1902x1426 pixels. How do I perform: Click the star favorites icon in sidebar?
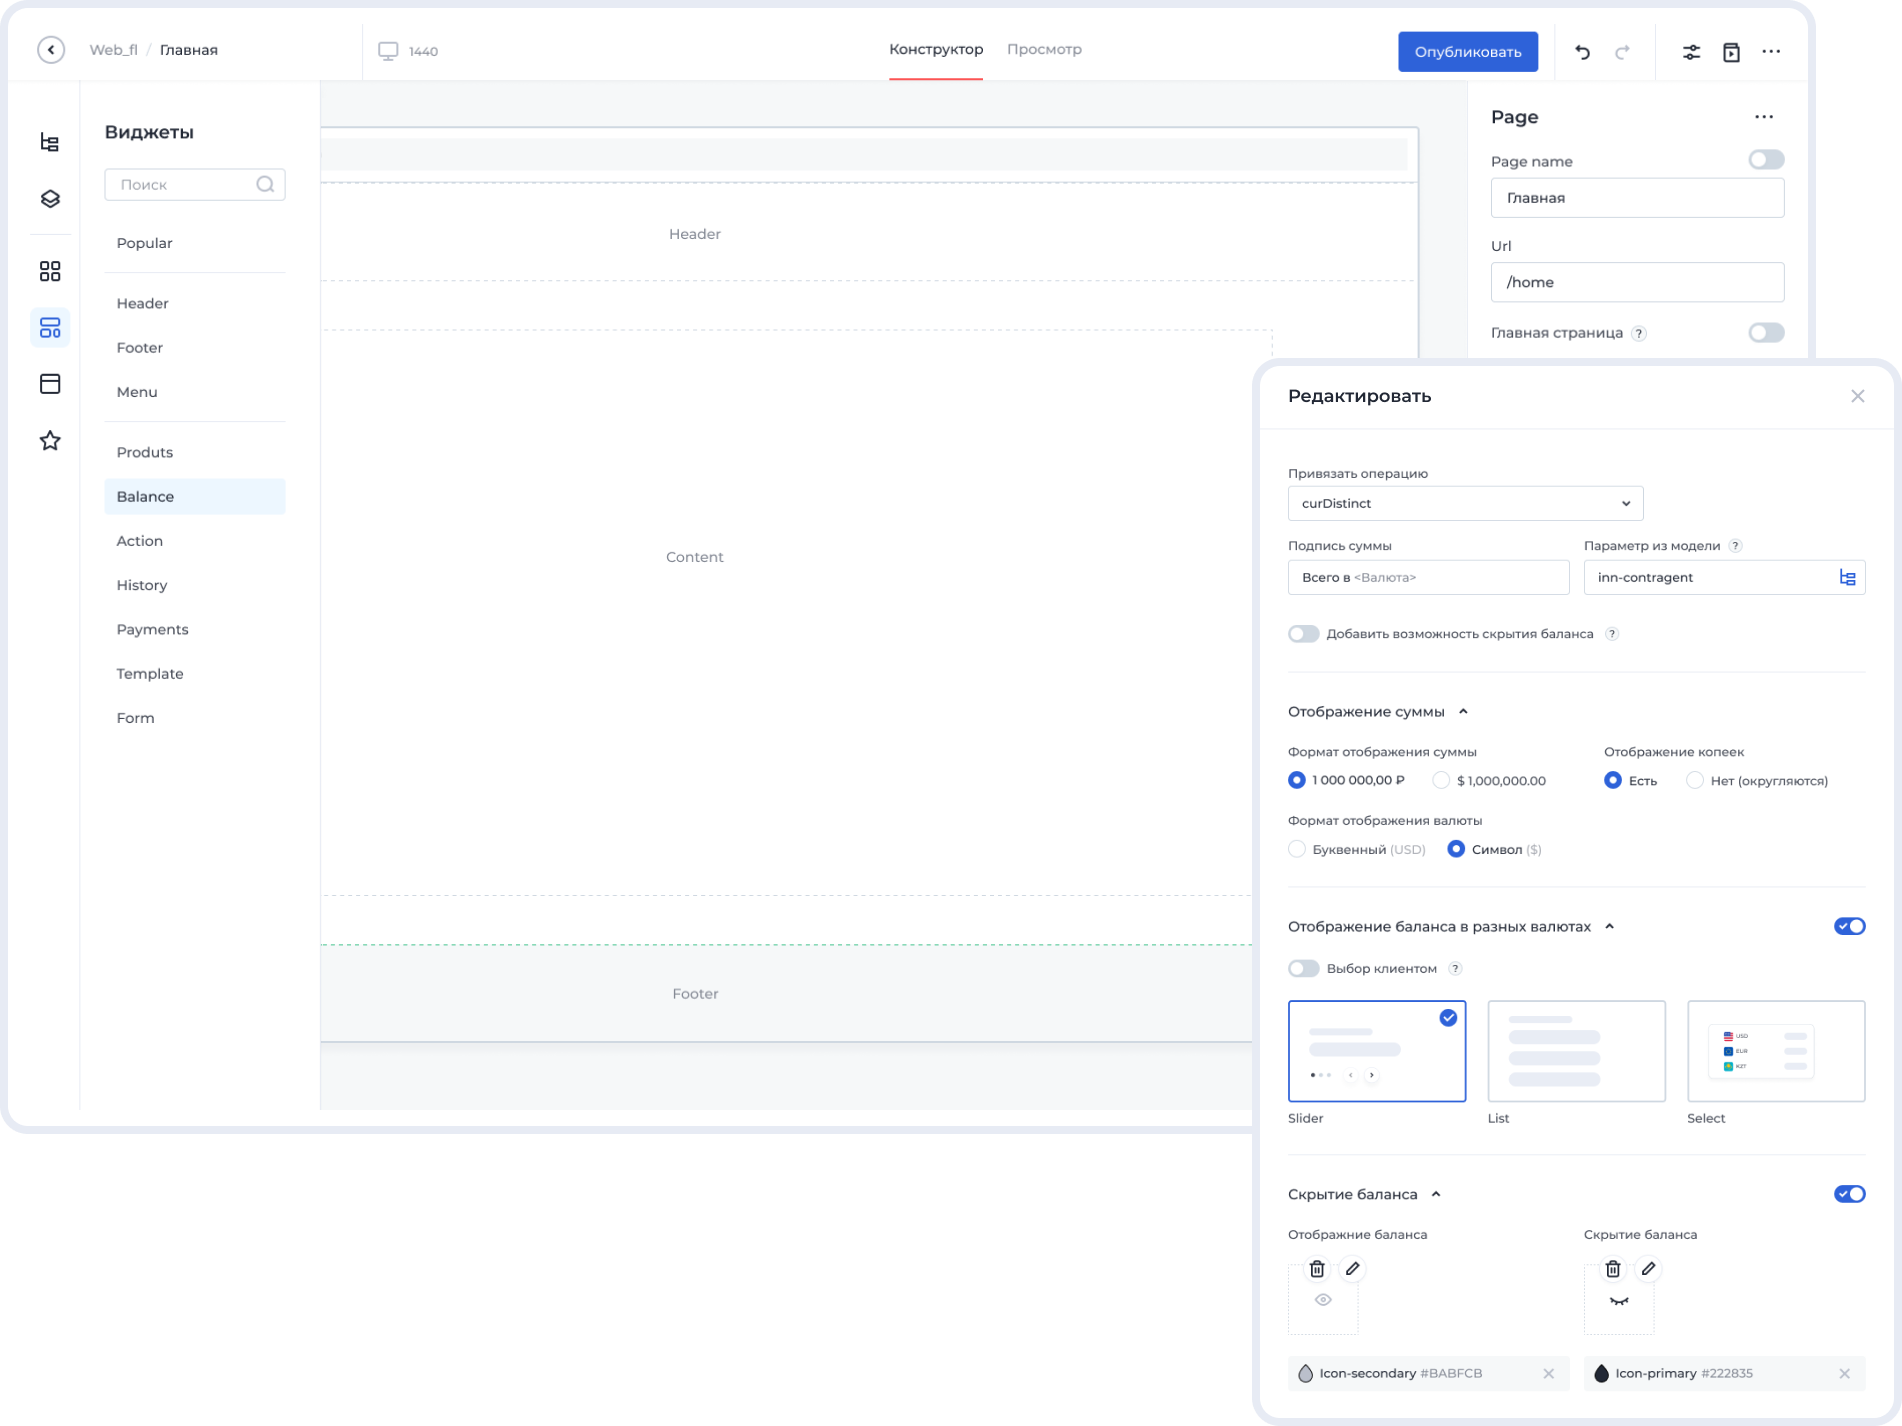tap(50, 440)
